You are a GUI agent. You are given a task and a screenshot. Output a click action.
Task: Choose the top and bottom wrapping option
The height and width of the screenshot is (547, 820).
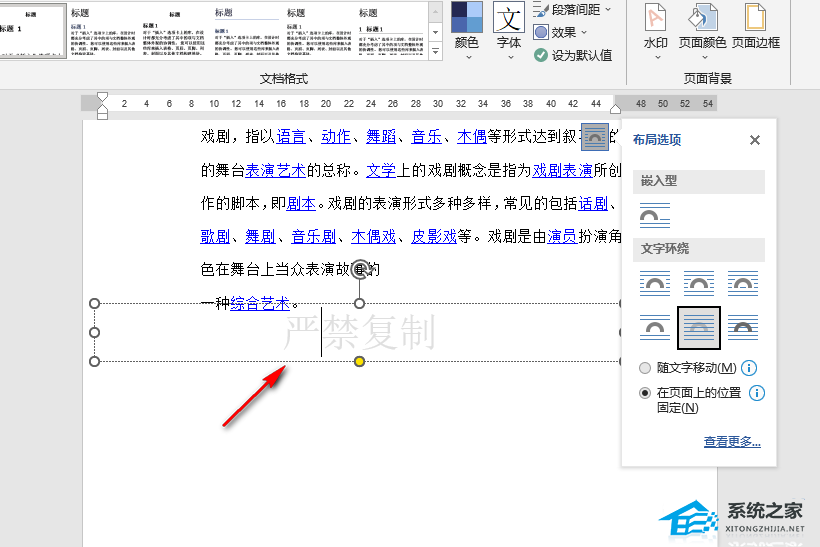coord(655,326)
